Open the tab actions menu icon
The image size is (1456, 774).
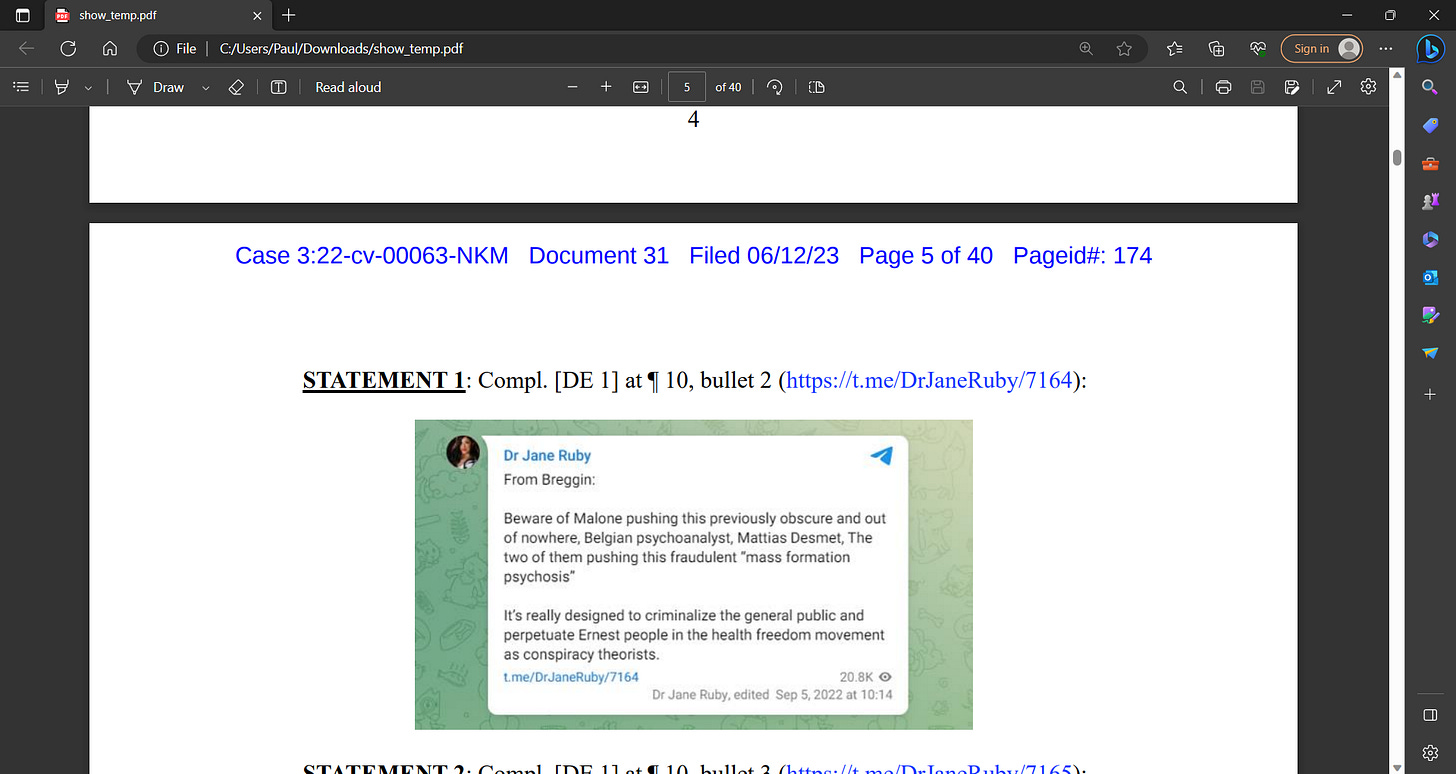coord(23,16)
